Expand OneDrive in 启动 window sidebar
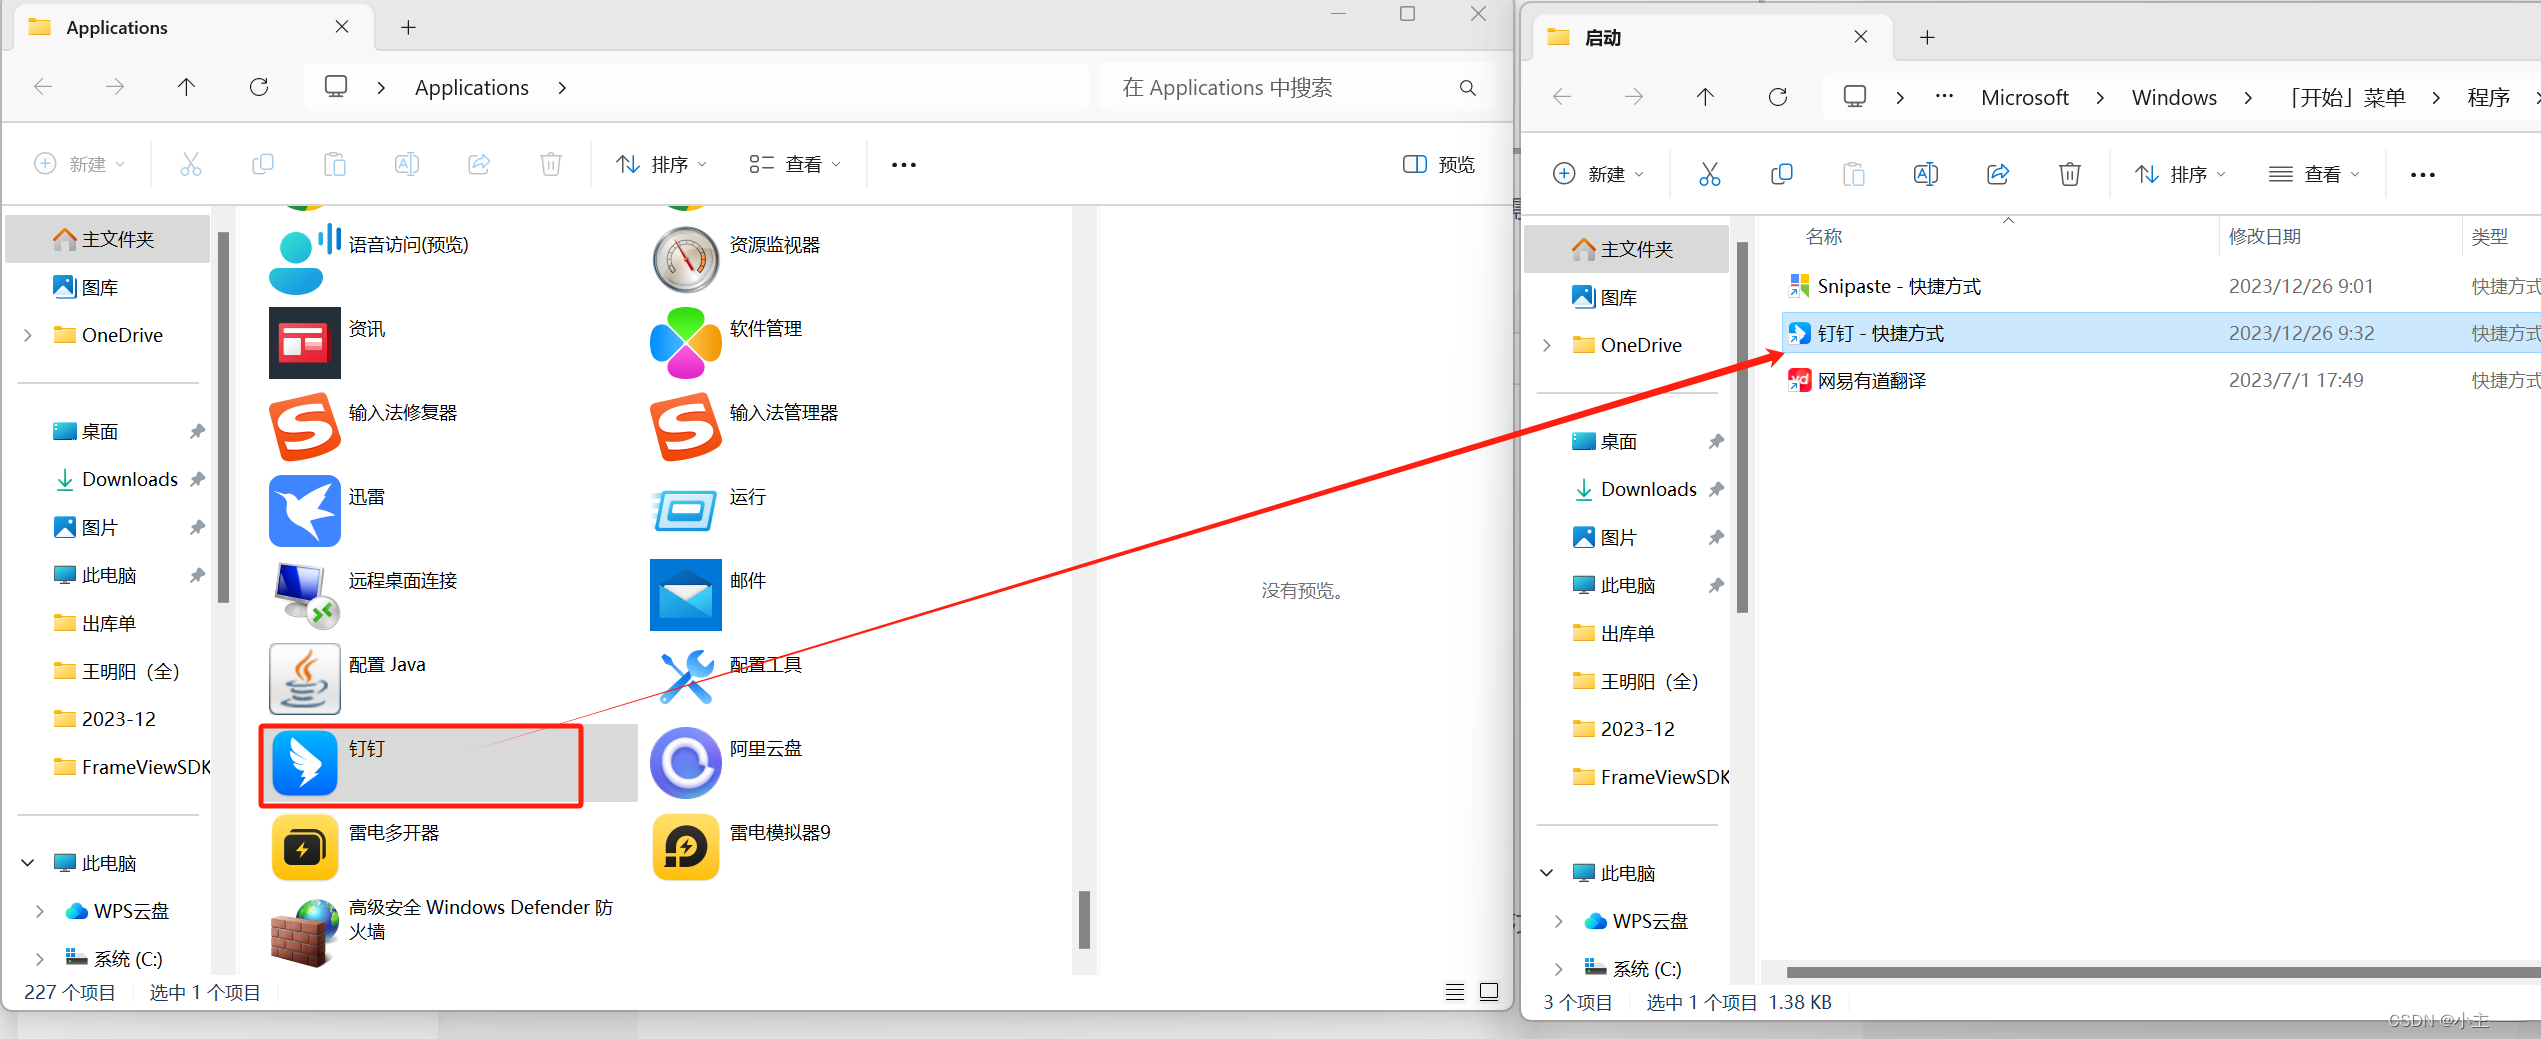The image size is (2541, 1039). click(1547, 345)
